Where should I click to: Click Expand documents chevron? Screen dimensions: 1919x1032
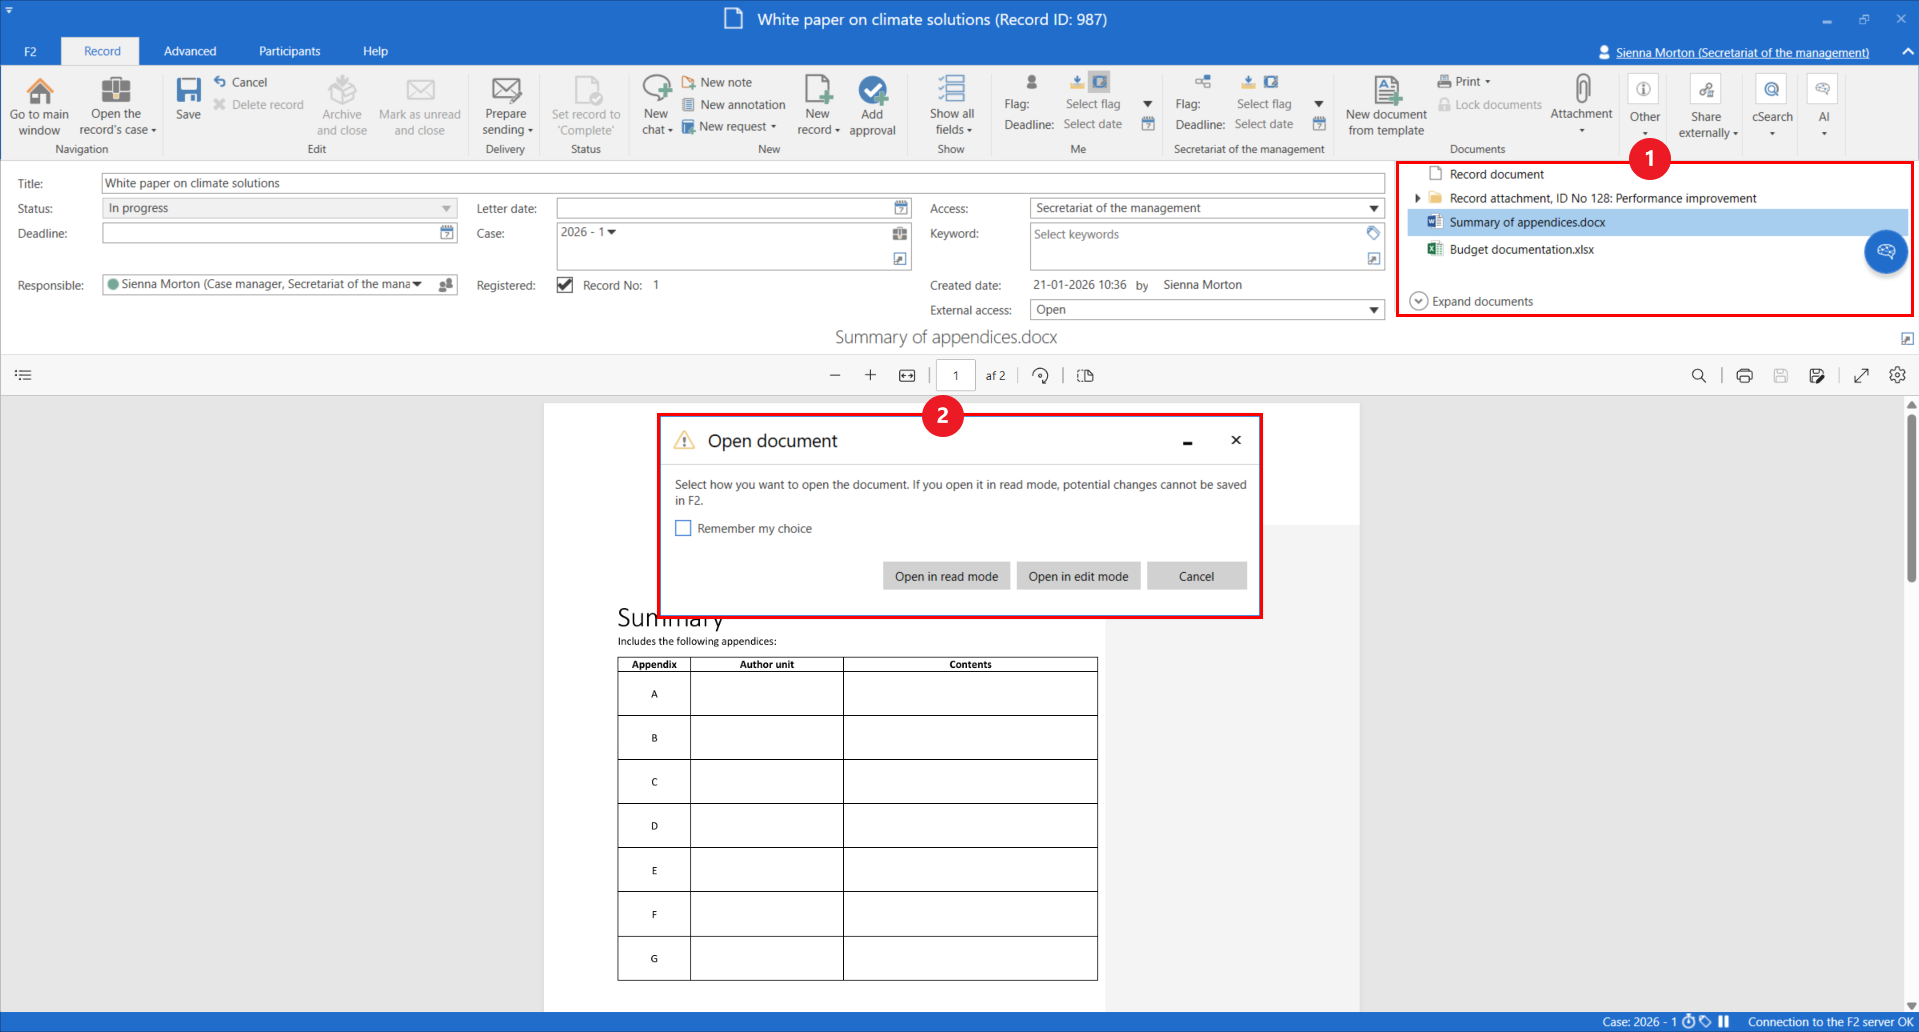tap(1418, 301)
